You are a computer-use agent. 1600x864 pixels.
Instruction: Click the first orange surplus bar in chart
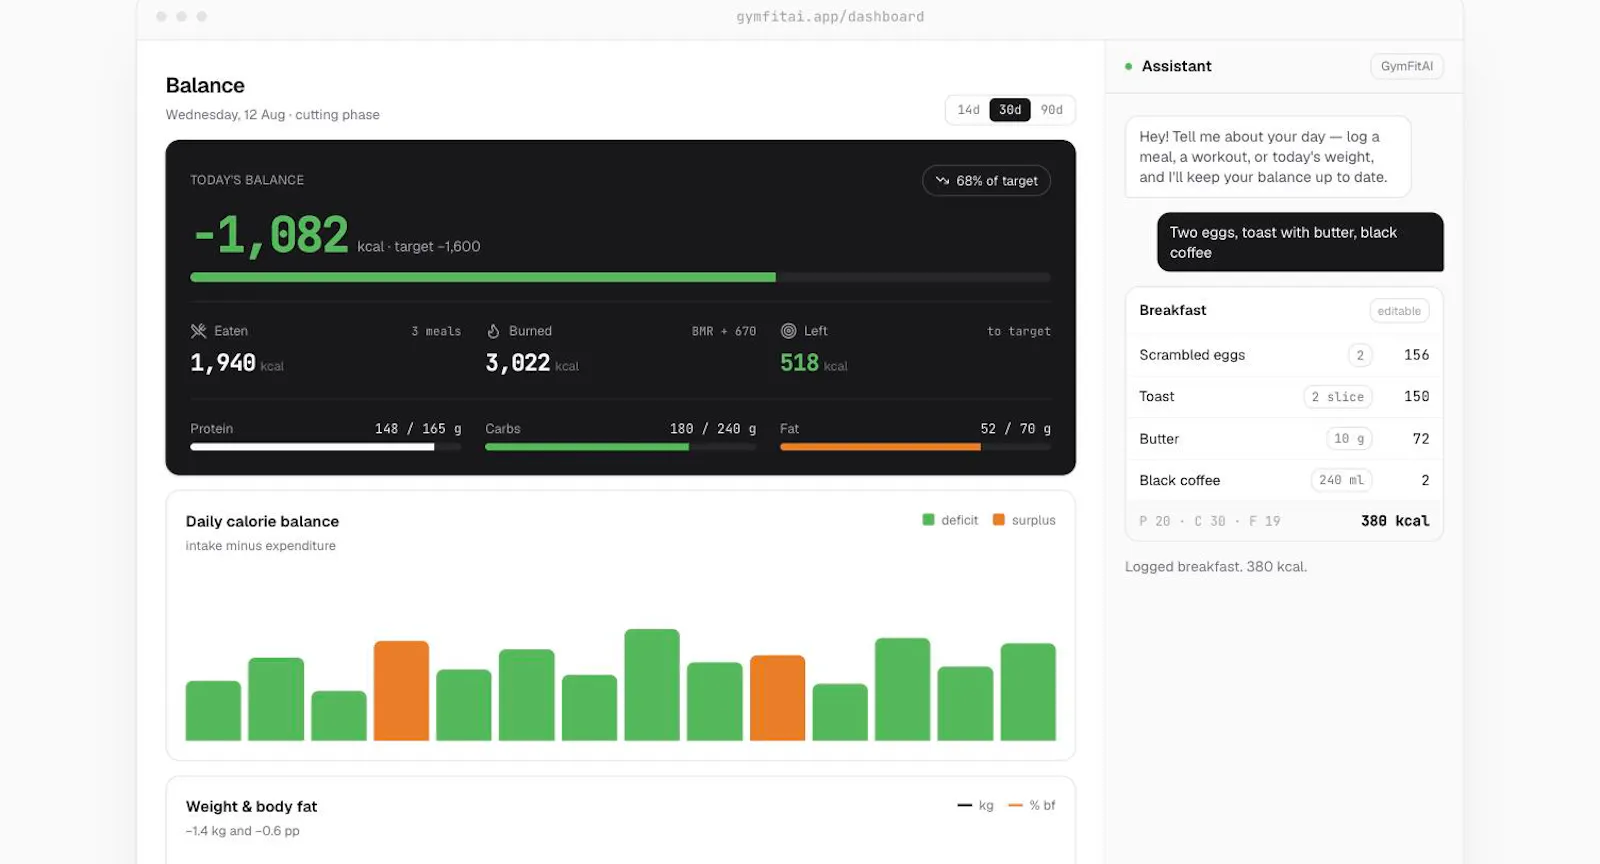401,691
